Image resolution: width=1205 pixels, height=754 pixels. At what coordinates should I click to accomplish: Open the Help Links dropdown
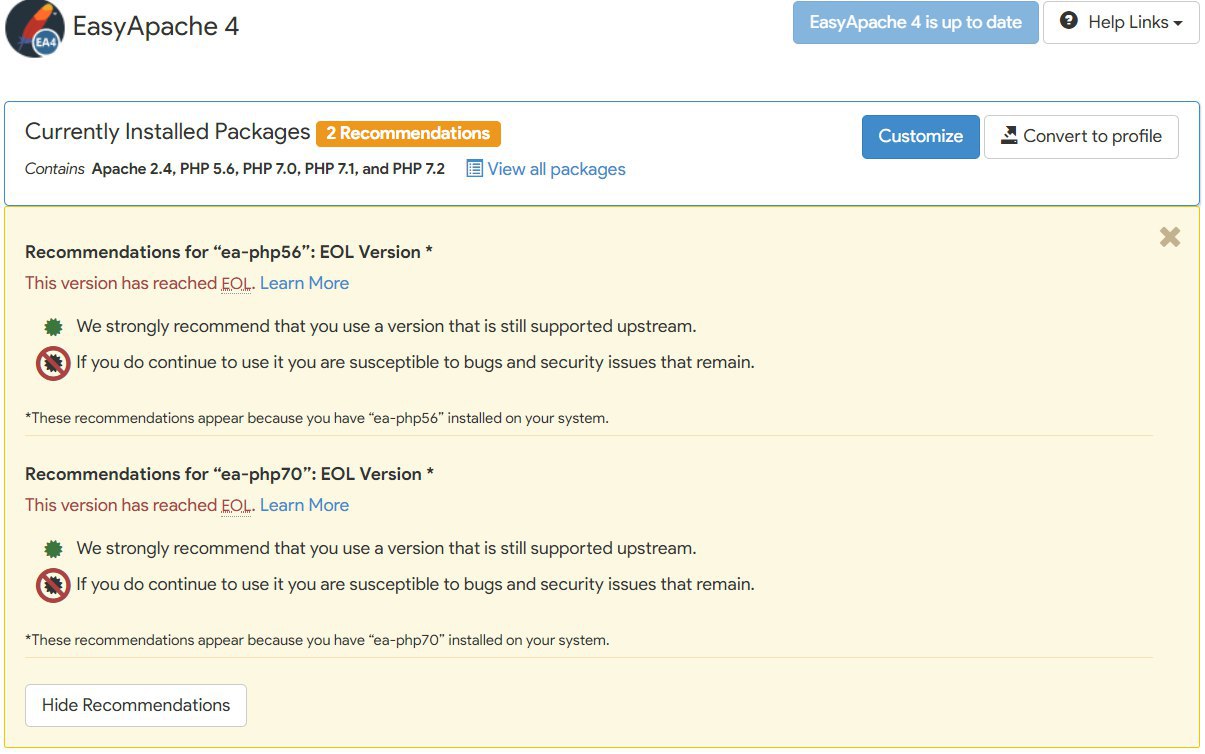(x=1121, y=22)
